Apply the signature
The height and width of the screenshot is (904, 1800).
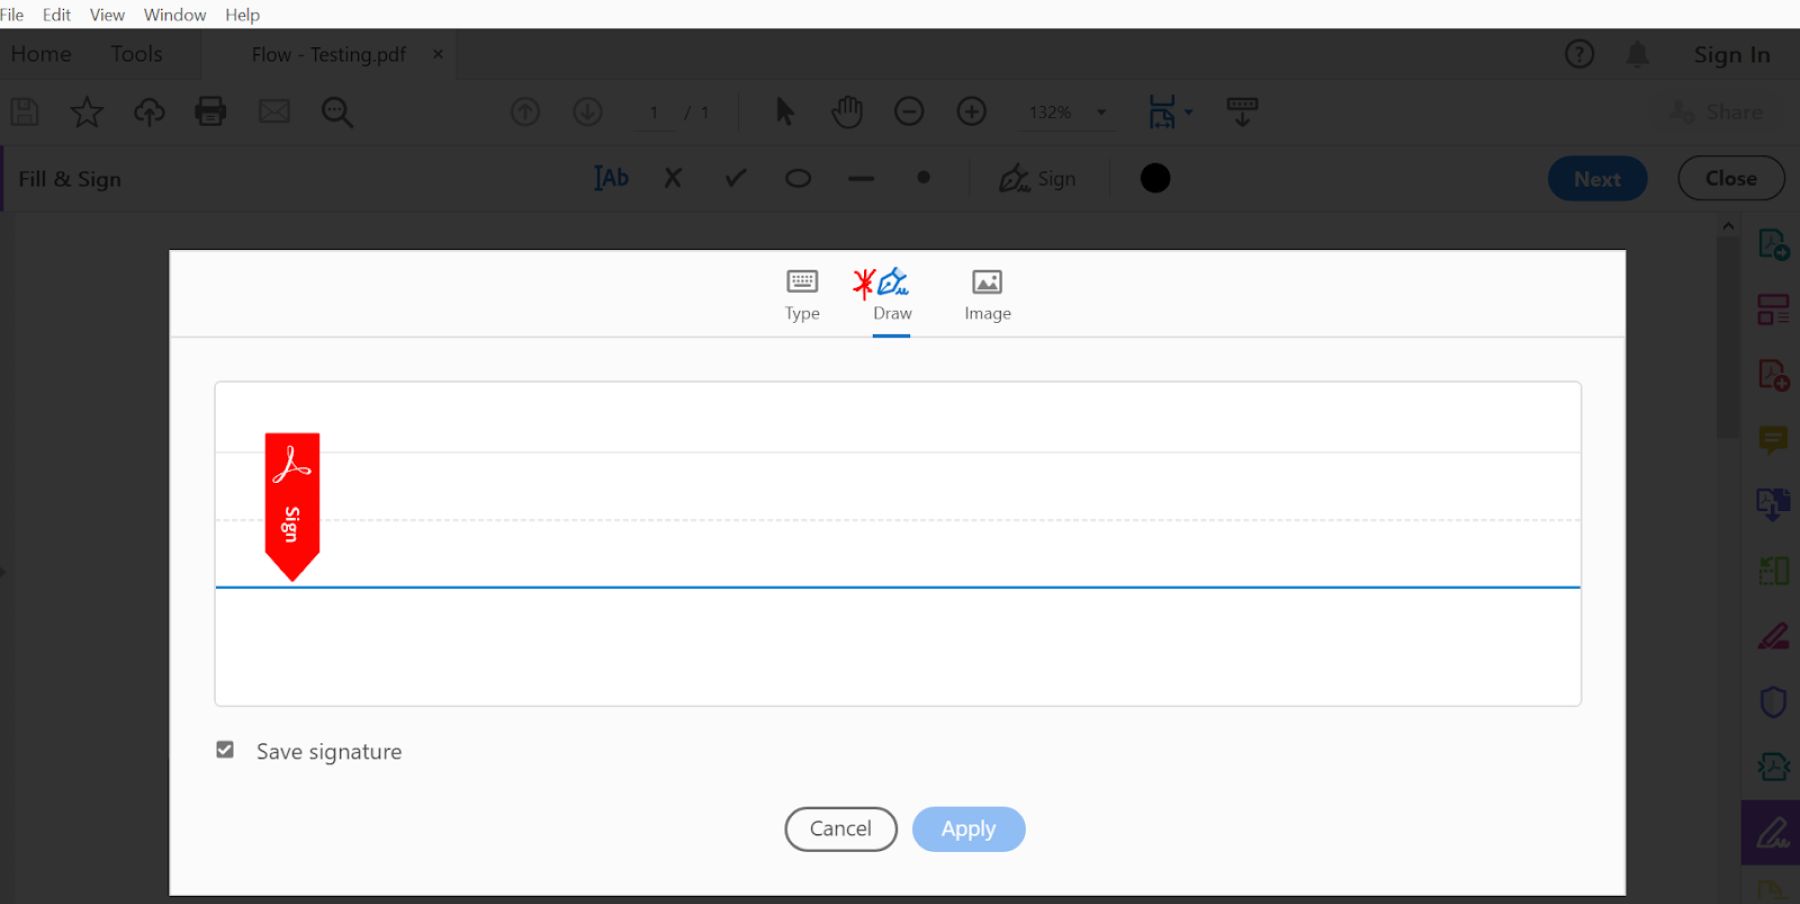click(x=969, y=829)
